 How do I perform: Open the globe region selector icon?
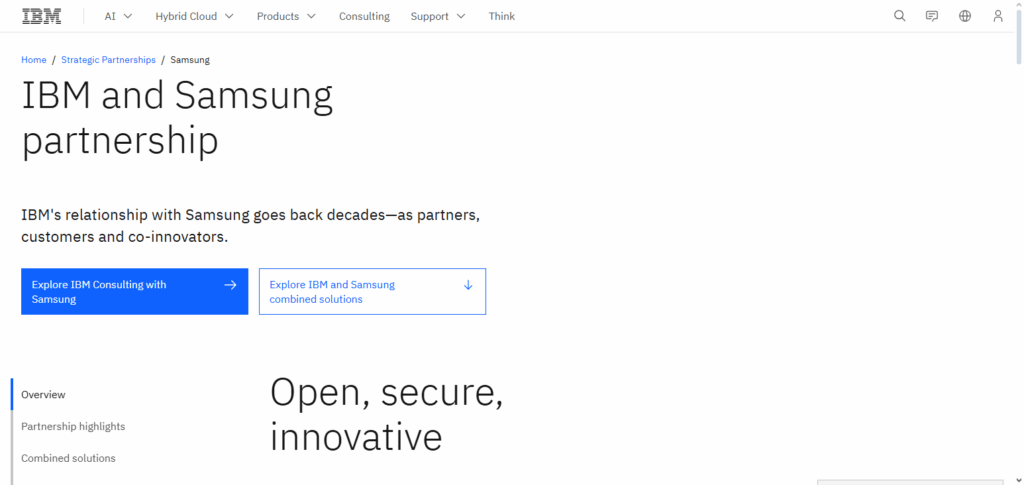tap(965, 16)
